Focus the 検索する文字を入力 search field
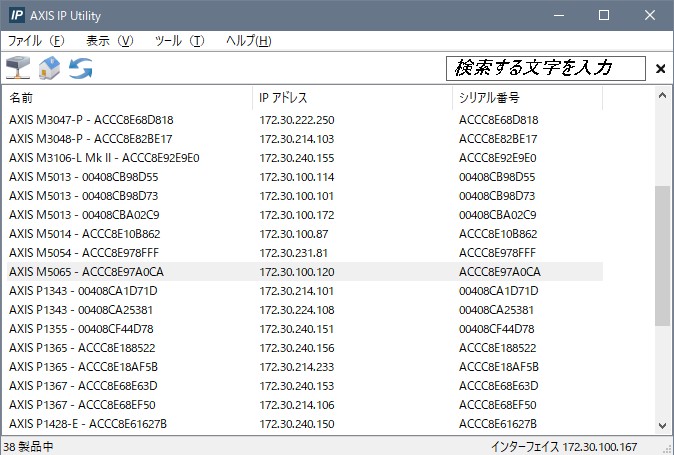 (545, 68)
